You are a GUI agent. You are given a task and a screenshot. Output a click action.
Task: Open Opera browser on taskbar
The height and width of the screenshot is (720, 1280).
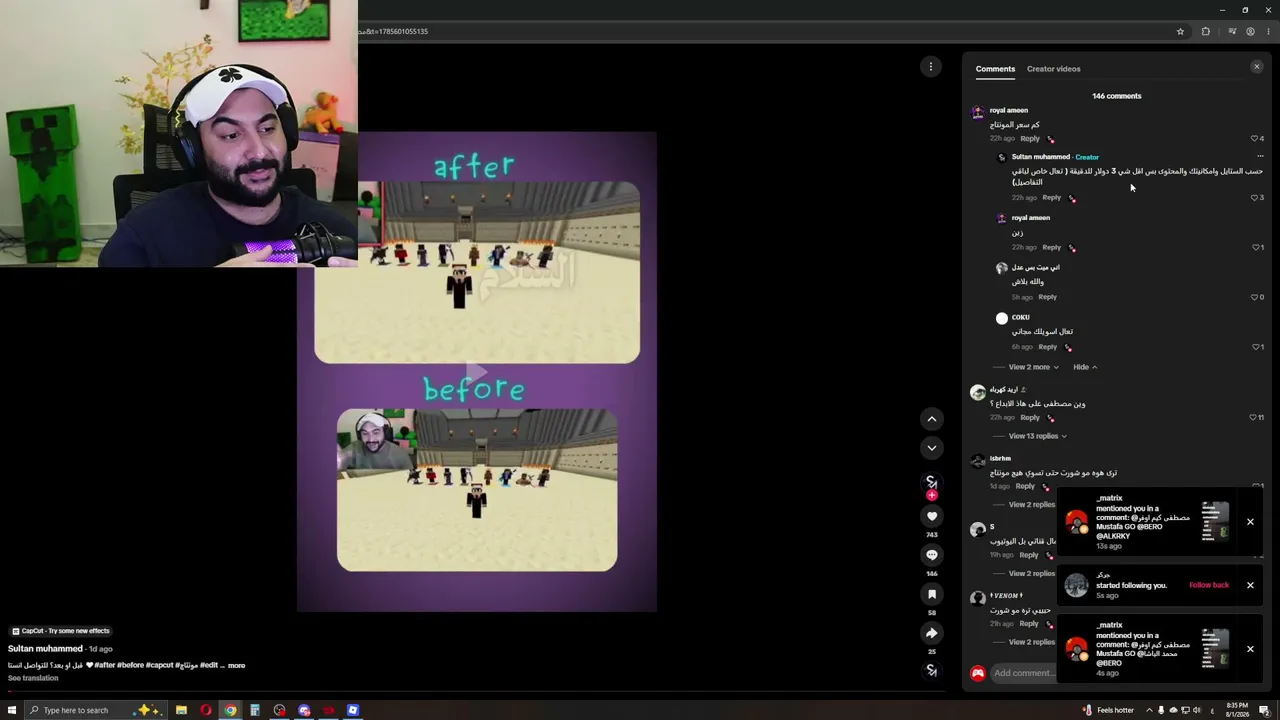tap(206, 710)
